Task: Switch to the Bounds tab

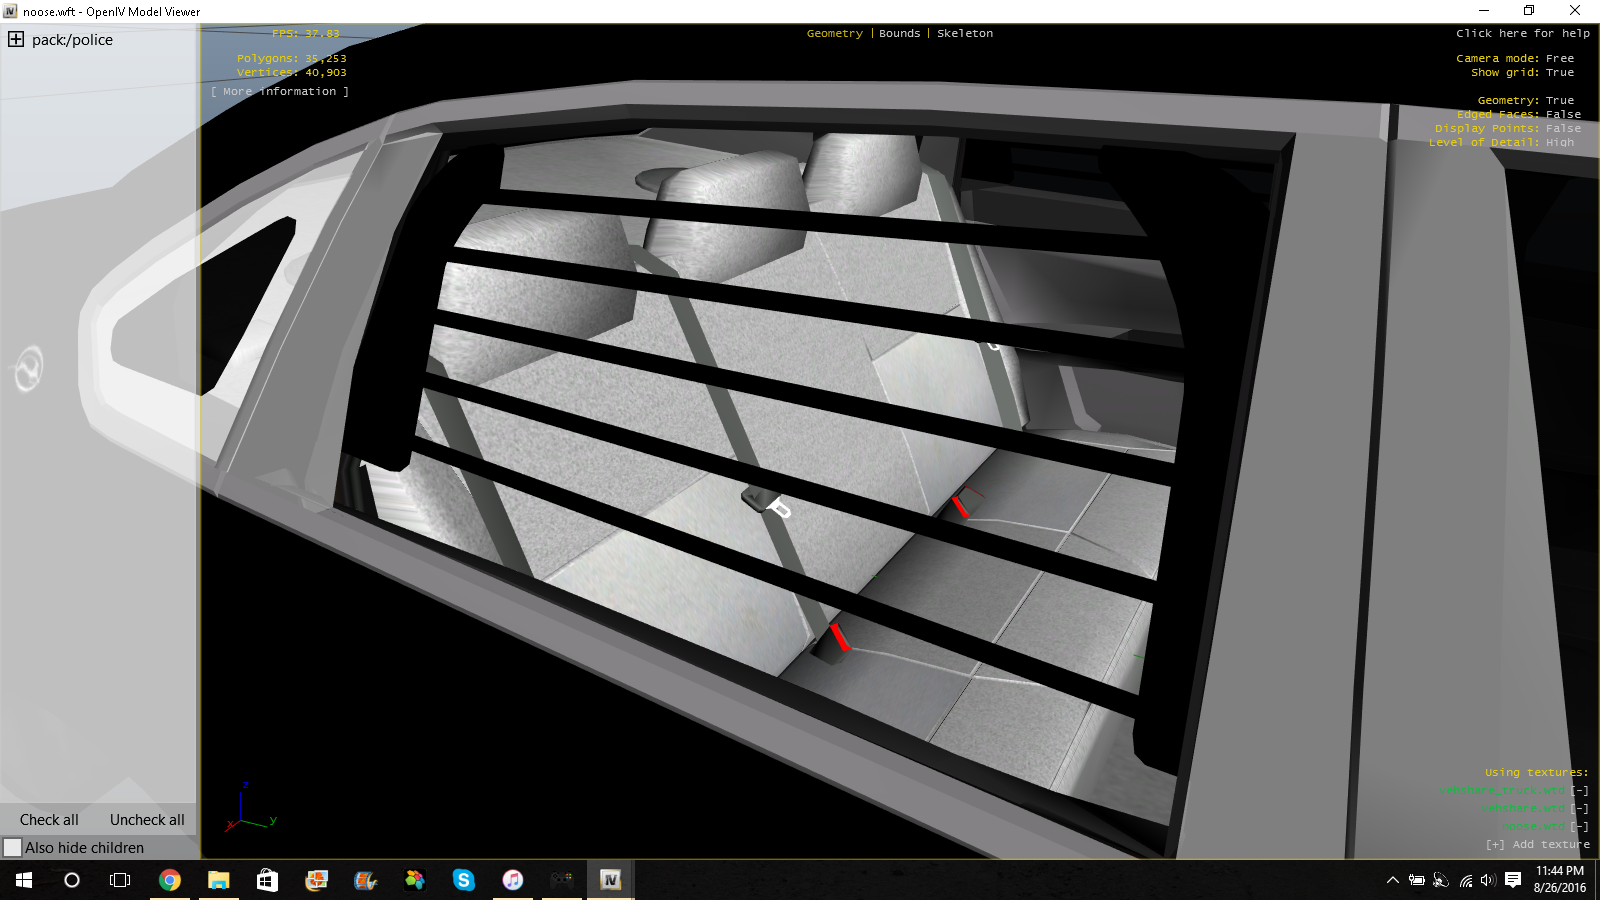Action: (899, 34)
